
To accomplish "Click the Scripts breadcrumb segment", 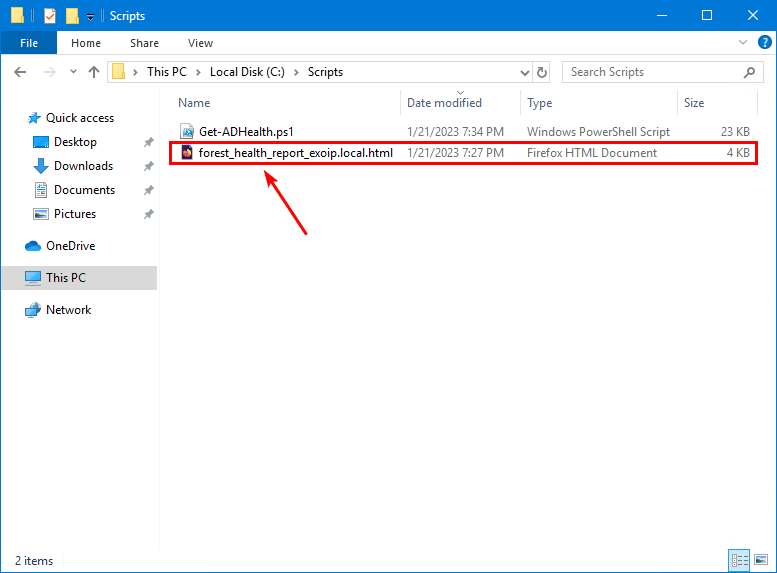I will 325,72.
